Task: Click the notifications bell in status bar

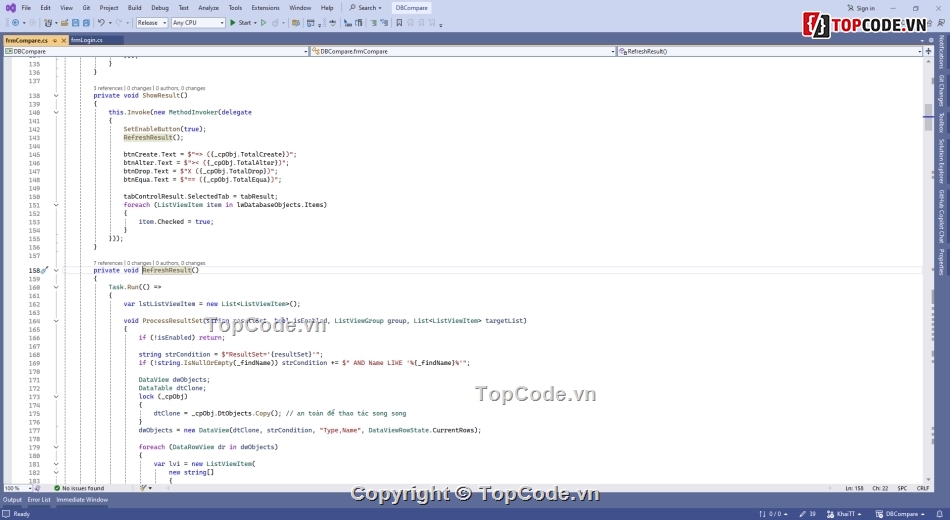Action: point(940,514)
